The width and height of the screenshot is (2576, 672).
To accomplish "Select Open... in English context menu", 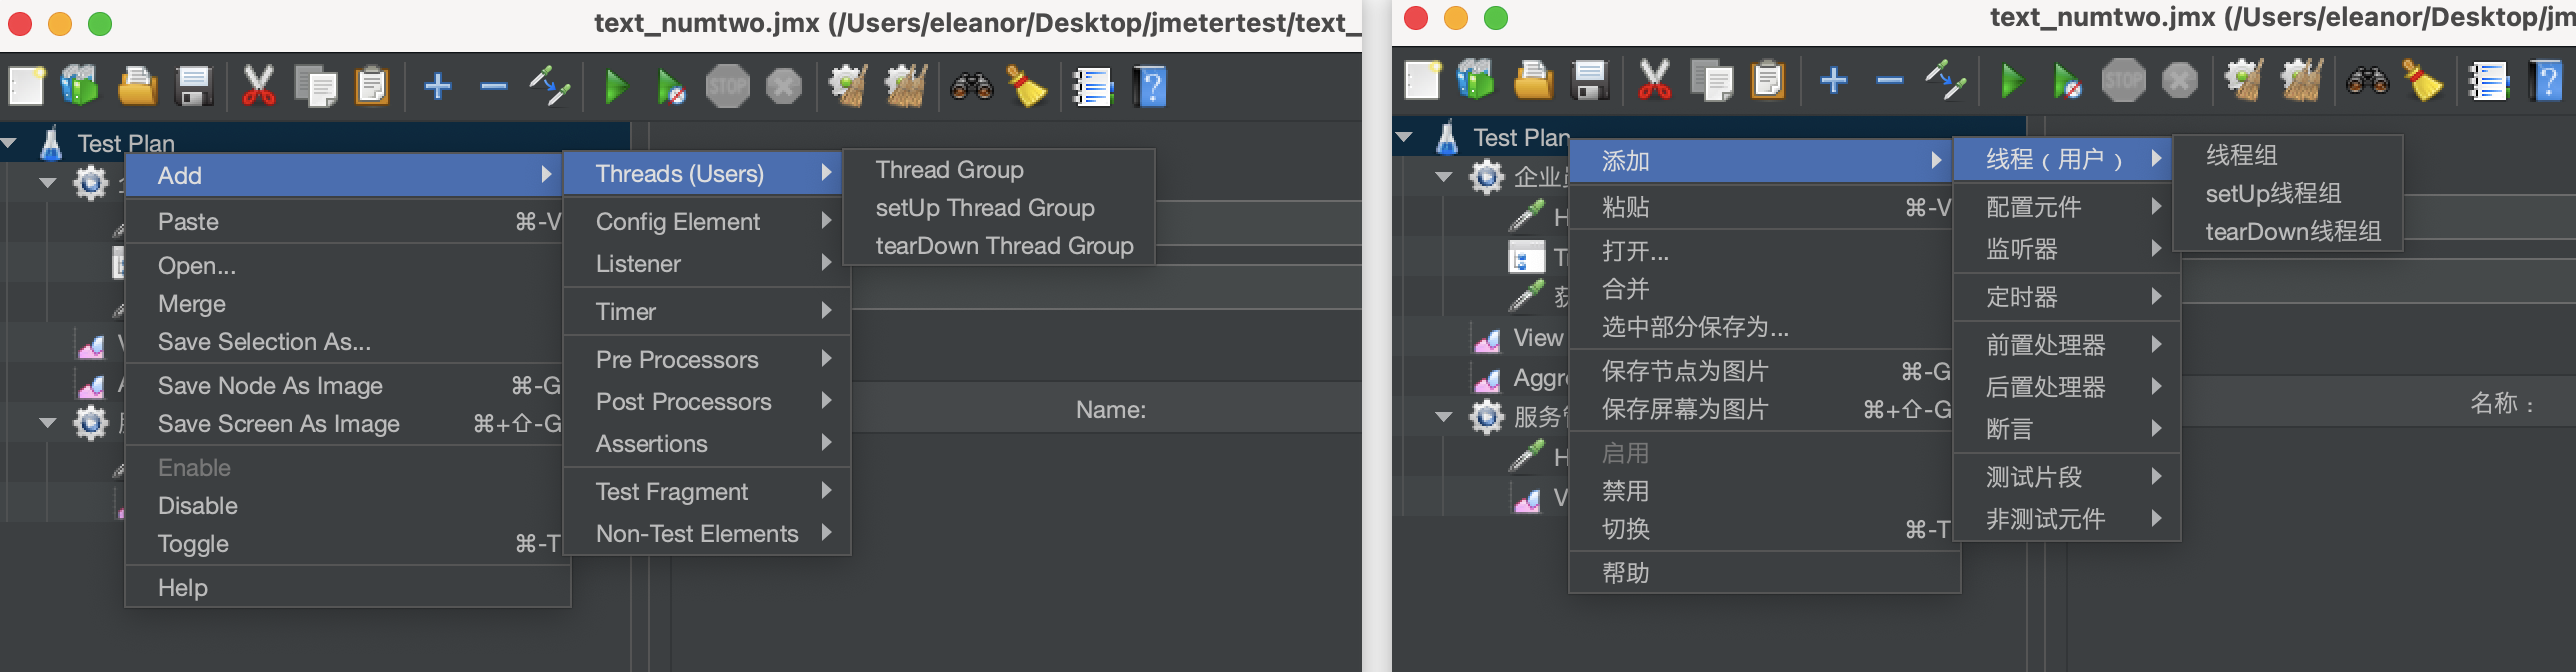I will tap(347, 265).
